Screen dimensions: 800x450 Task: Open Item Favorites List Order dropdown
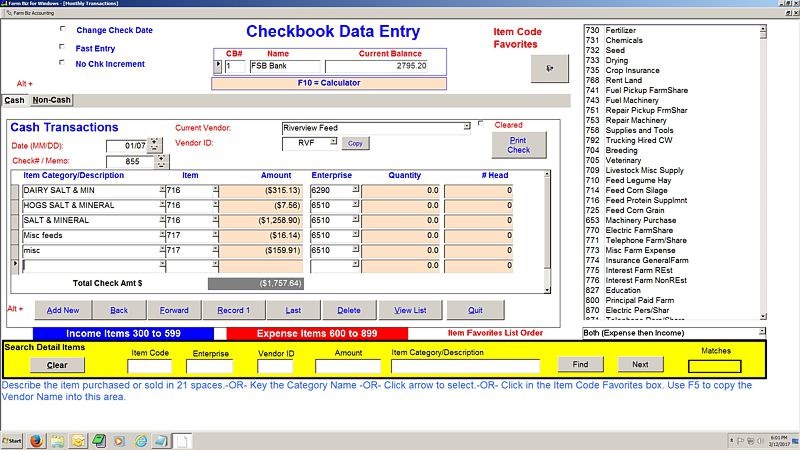[x=762, y=332]
